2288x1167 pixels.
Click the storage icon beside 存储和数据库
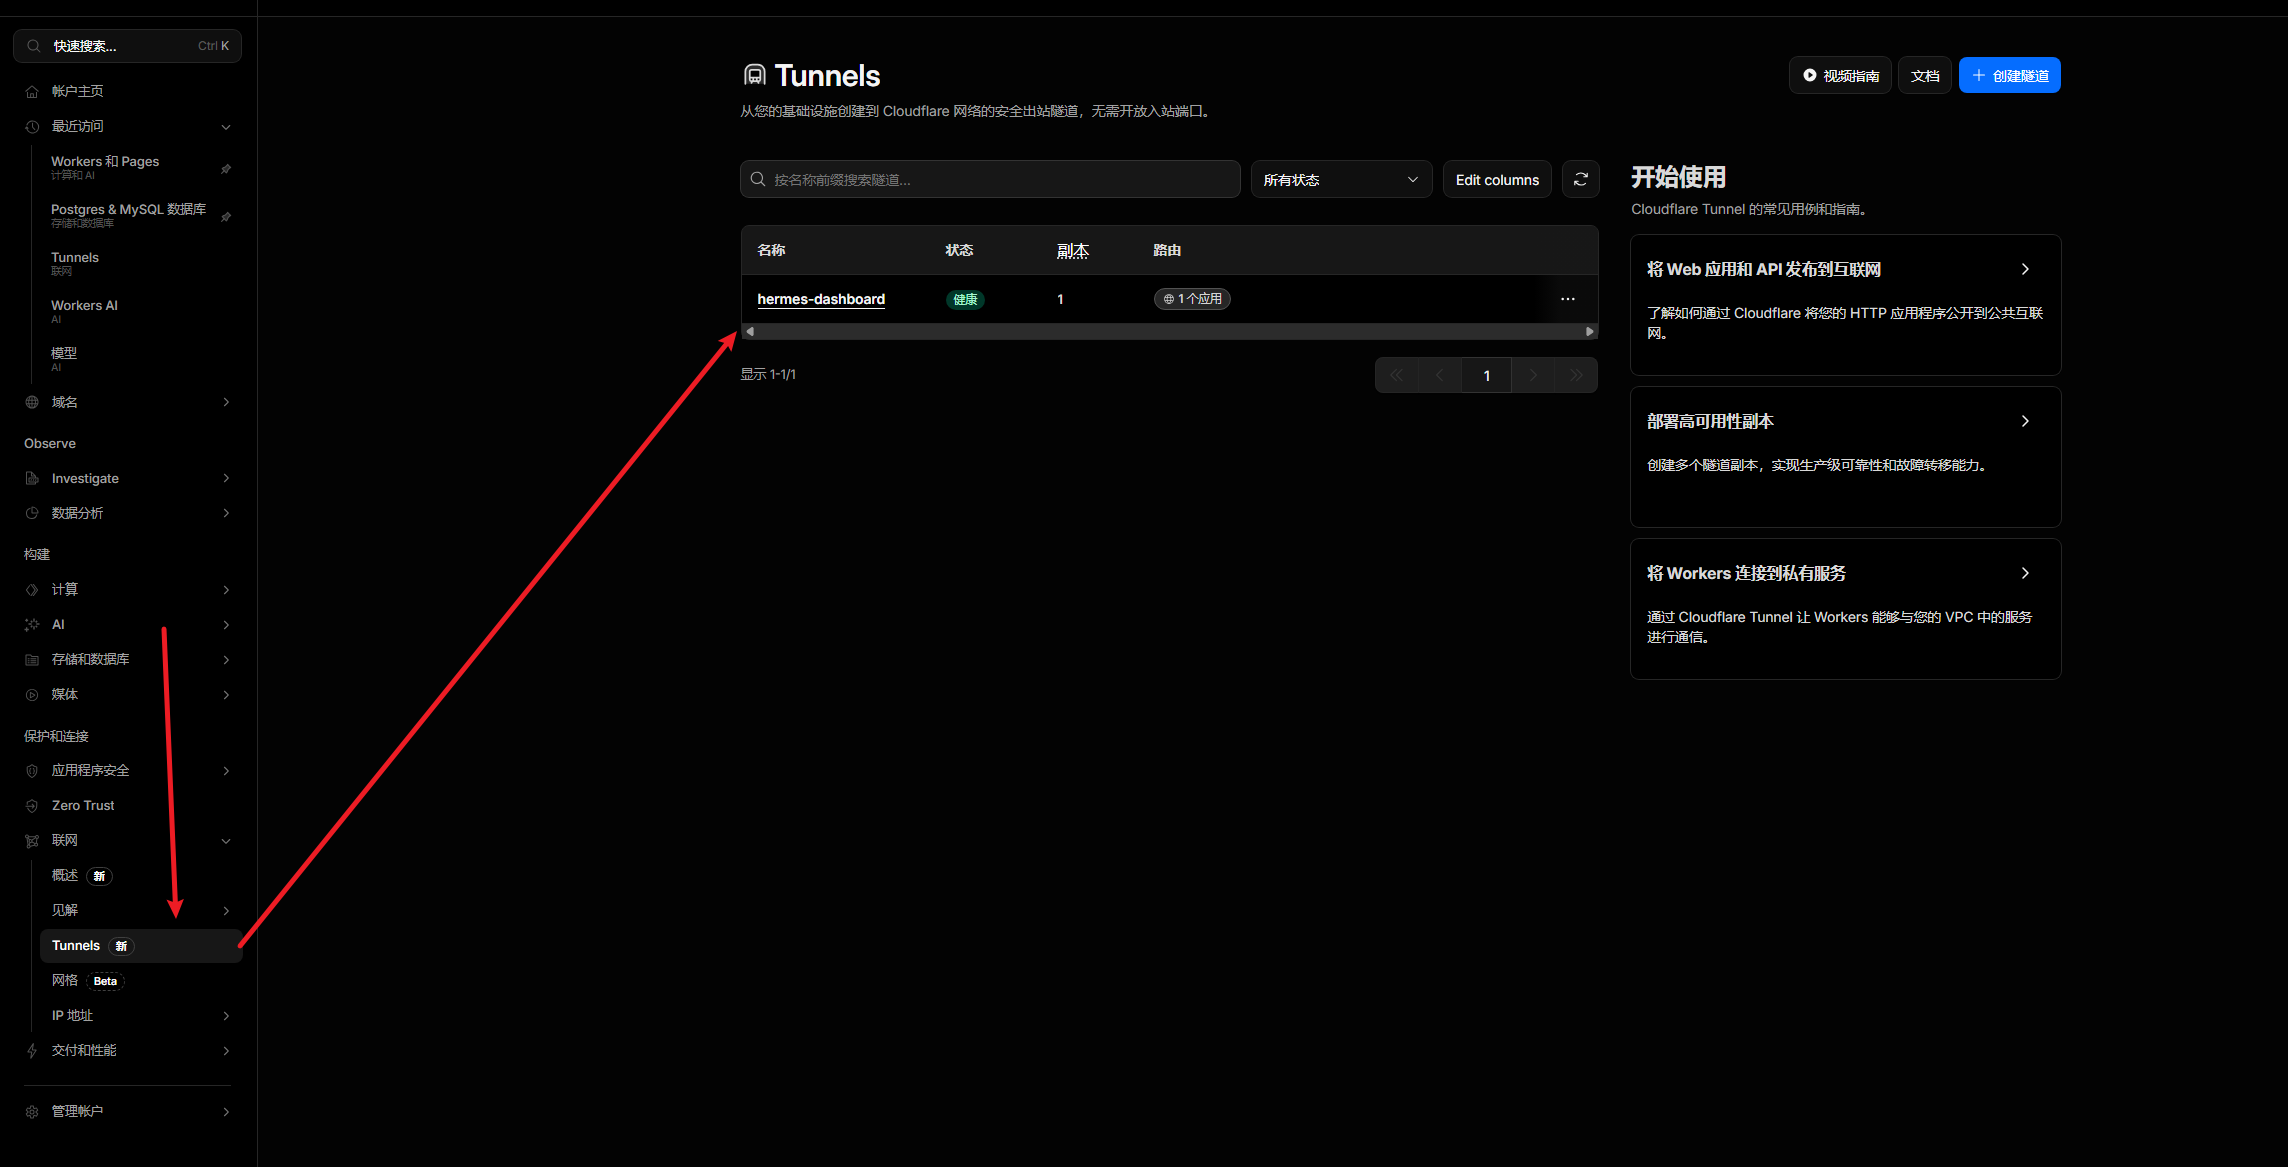click(32, 660)
